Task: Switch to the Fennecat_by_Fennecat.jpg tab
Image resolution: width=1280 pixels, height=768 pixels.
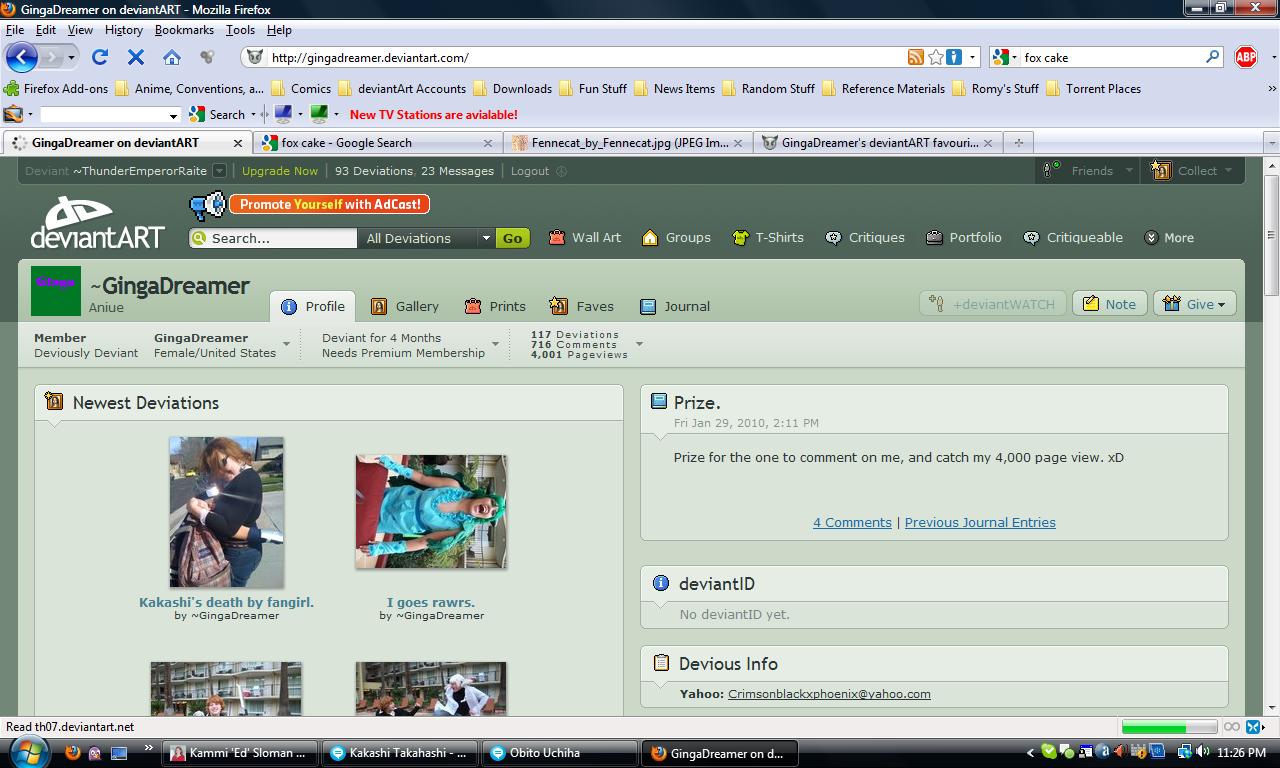Action: pos(628,142)
